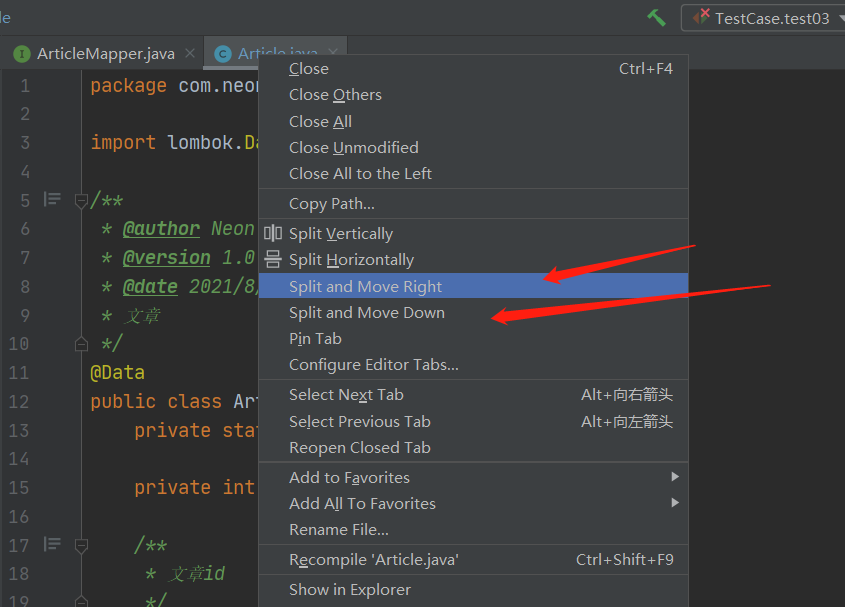The width and height of the screenshot is (845, 607).
Task: Click 'private int' on line 15
Action: click(x=194, y=487)
